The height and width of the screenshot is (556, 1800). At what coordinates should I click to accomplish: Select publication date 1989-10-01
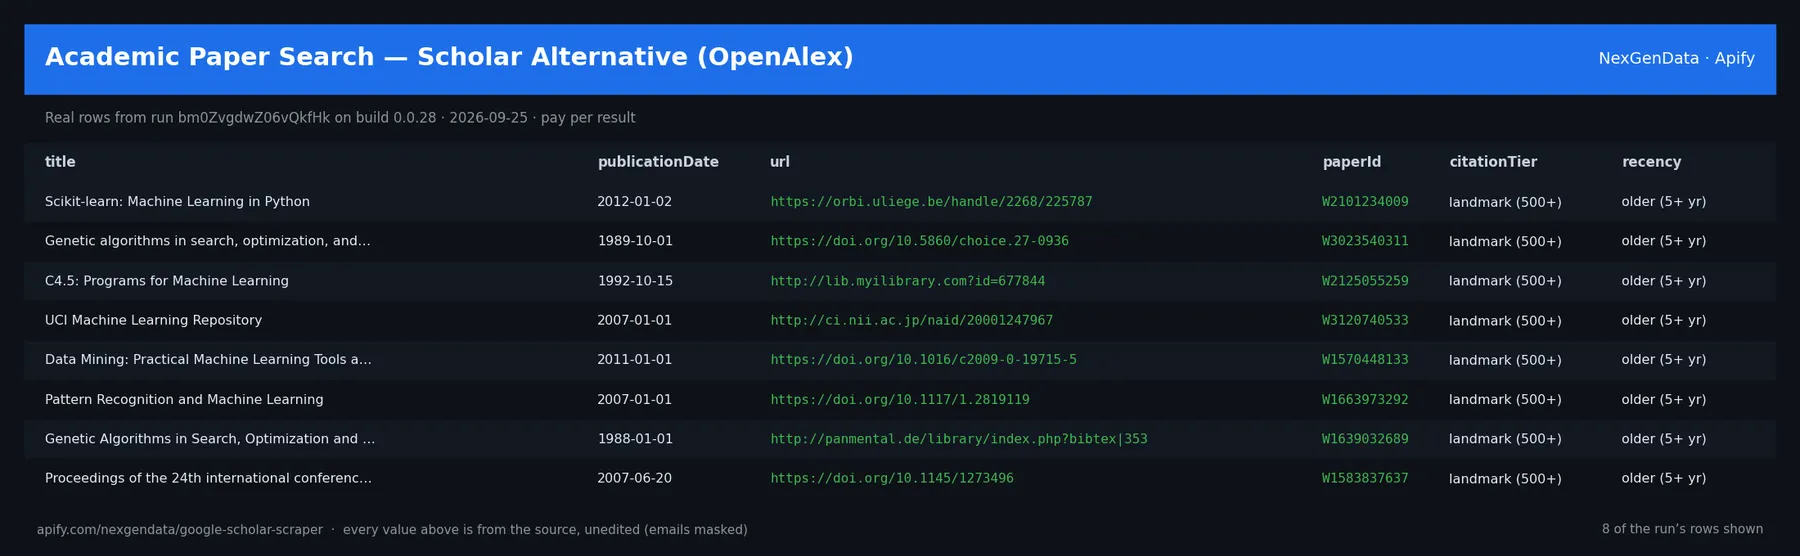click(x=635, y=241)
